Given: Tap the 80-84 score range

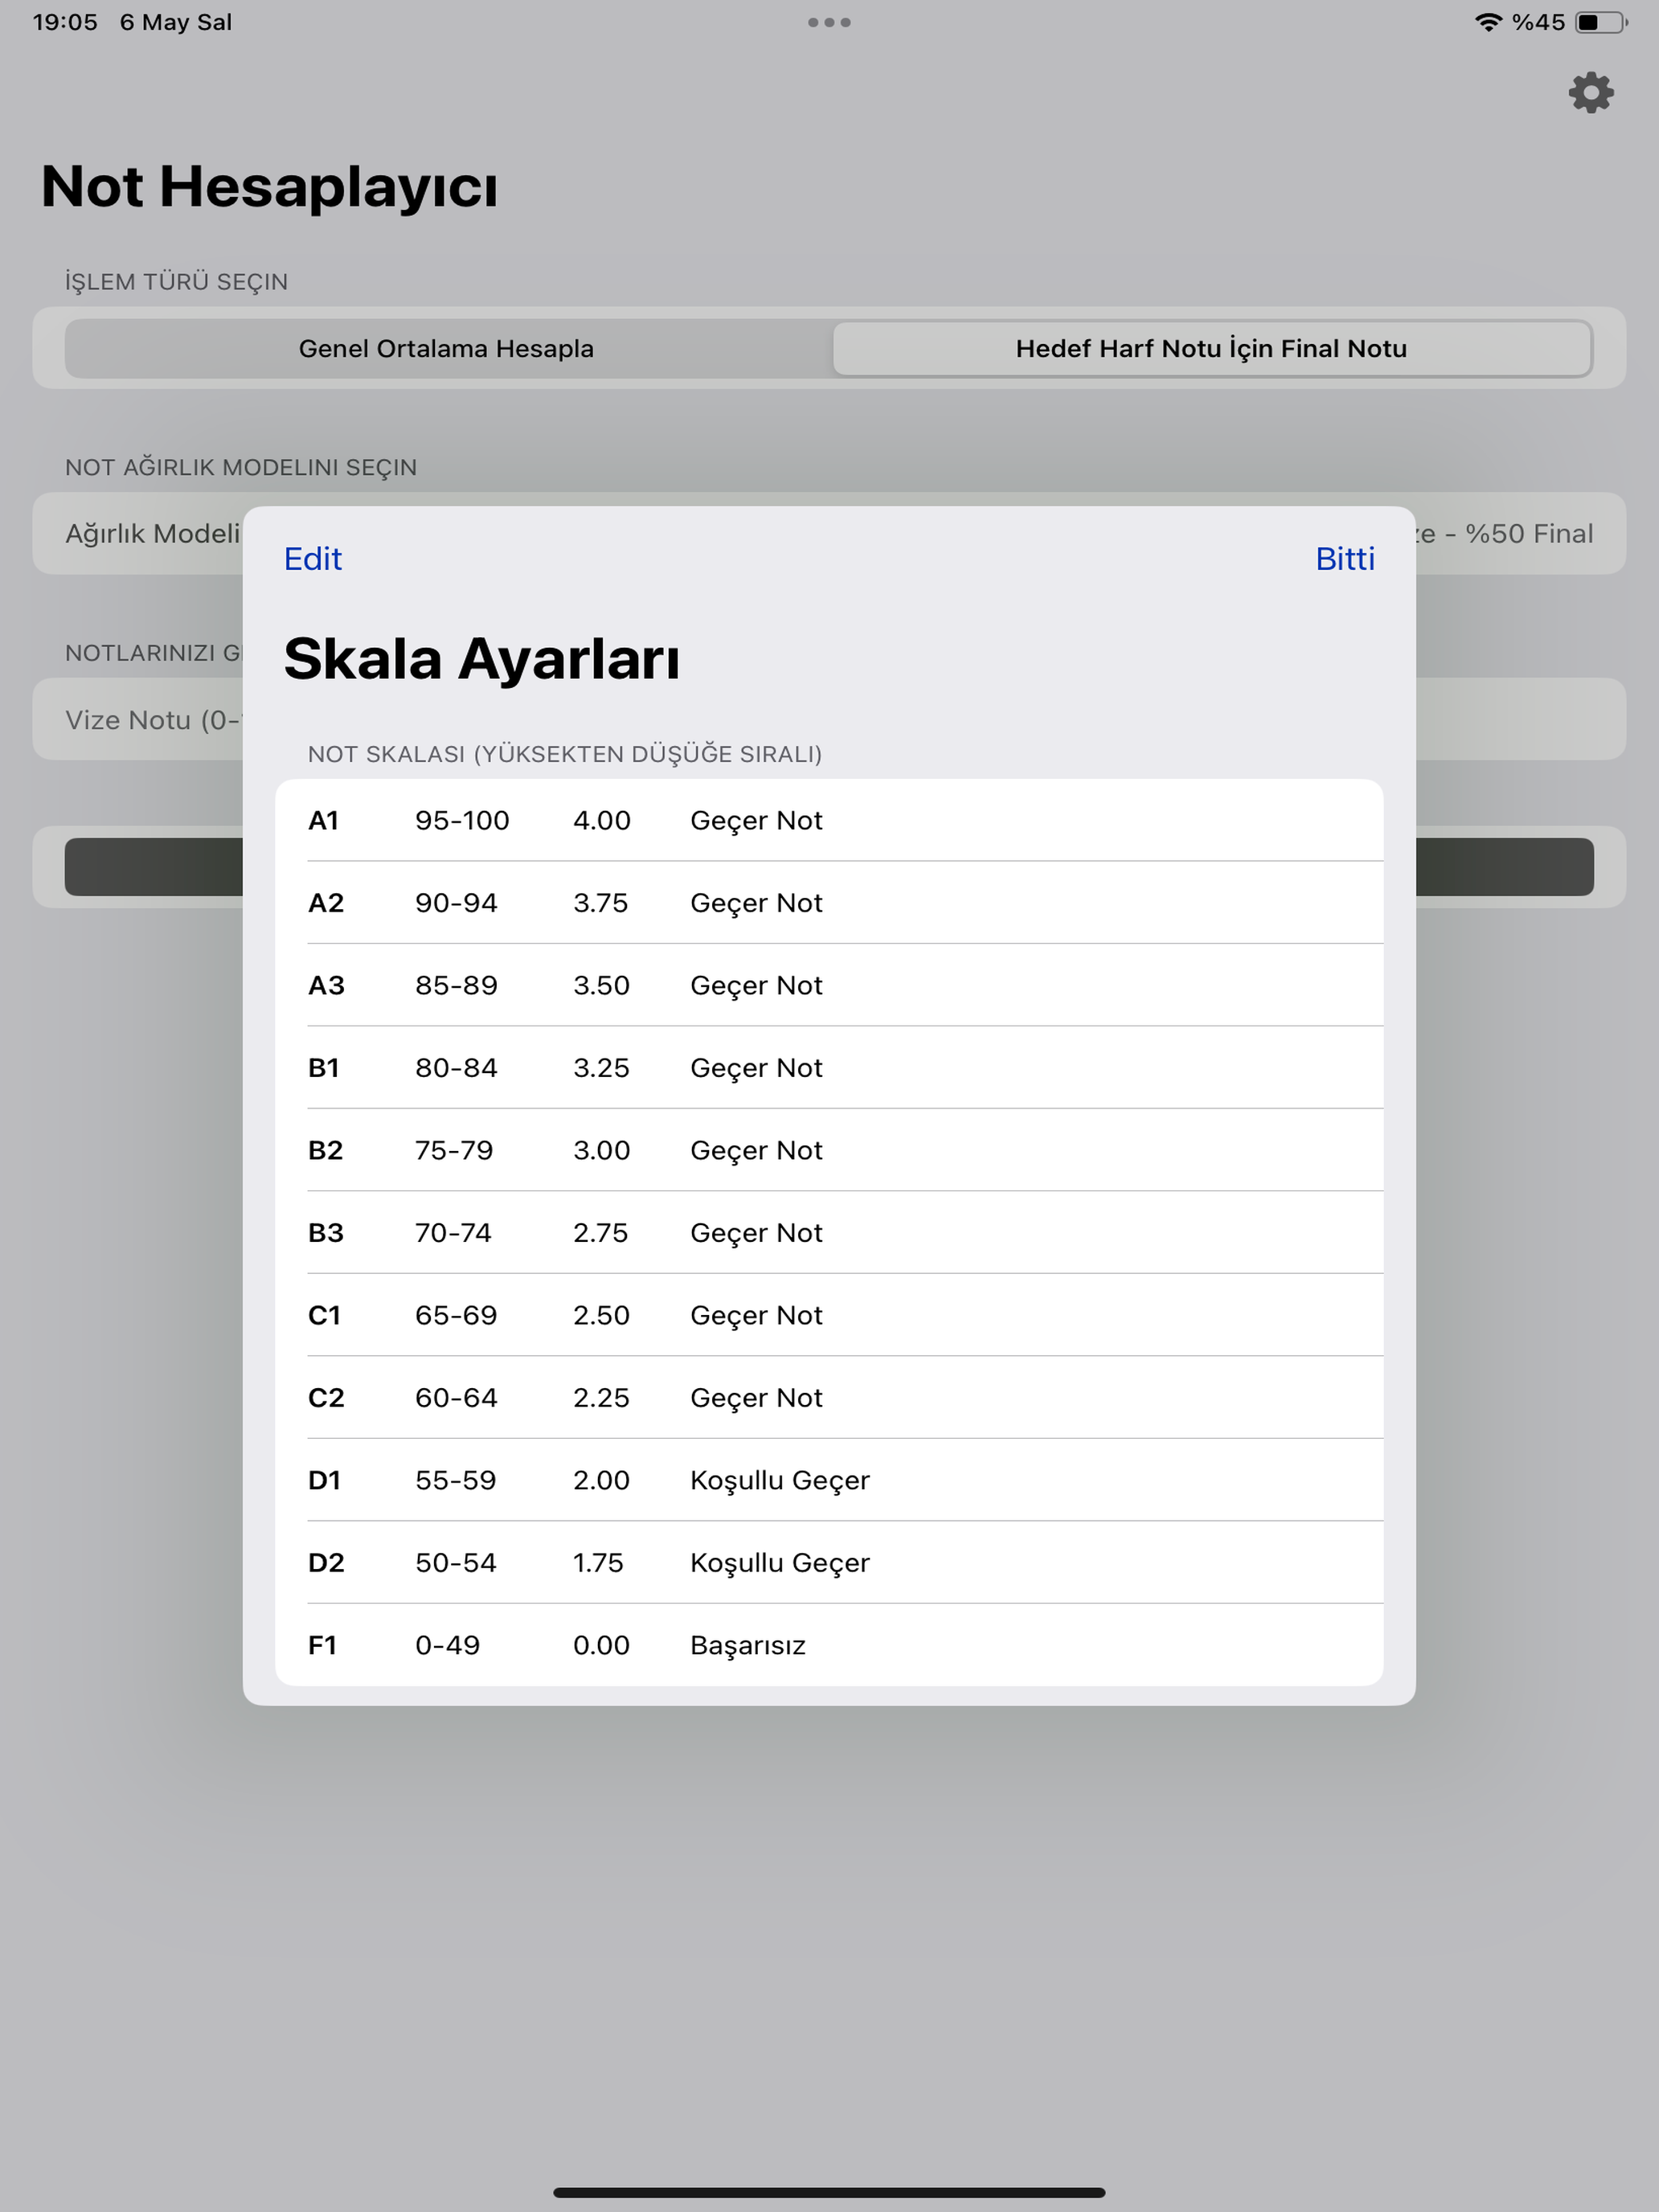Looking at the screenshot, I should pos(456,1068).
